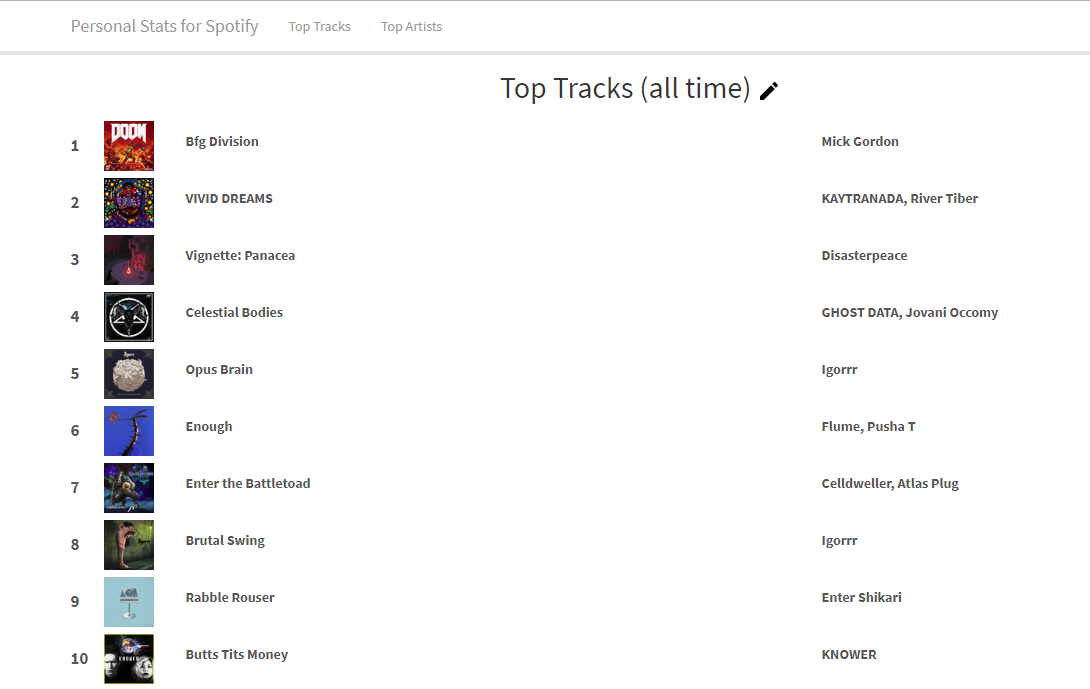This screenshot has width=1090, height=689.
Task: Go to Personal Stats for Spotify home
Action: tap(165, 26)
